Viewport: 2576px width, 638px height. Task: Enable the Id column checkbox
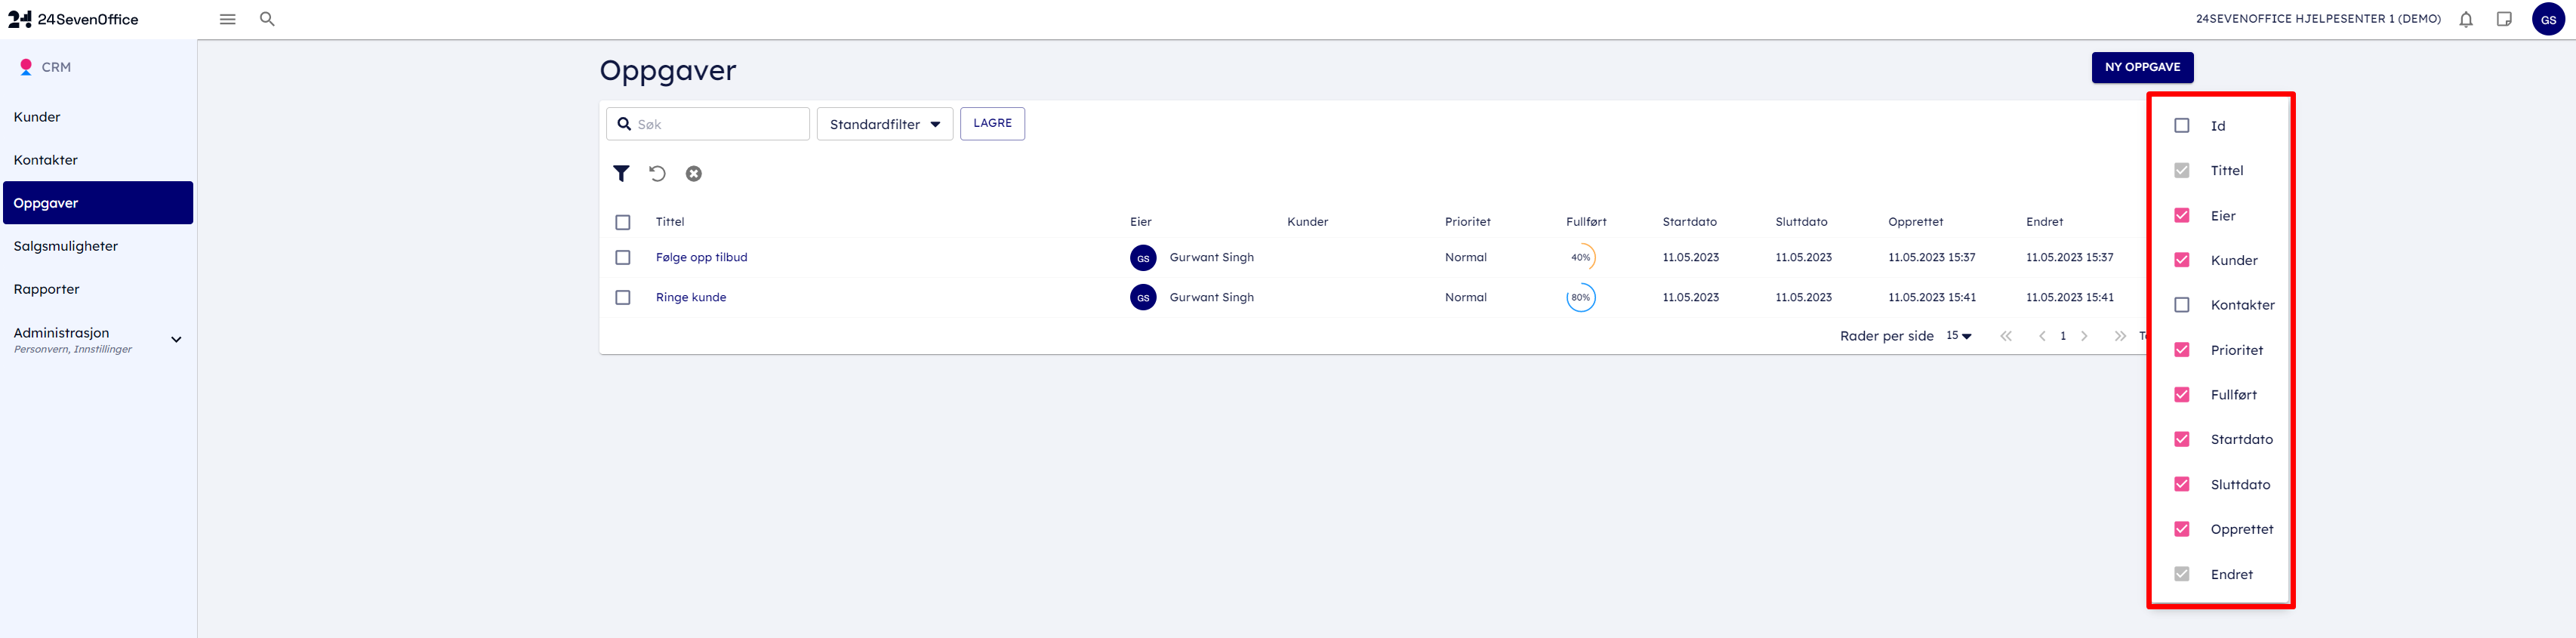pyautogui.click(x=2181, y=126)
